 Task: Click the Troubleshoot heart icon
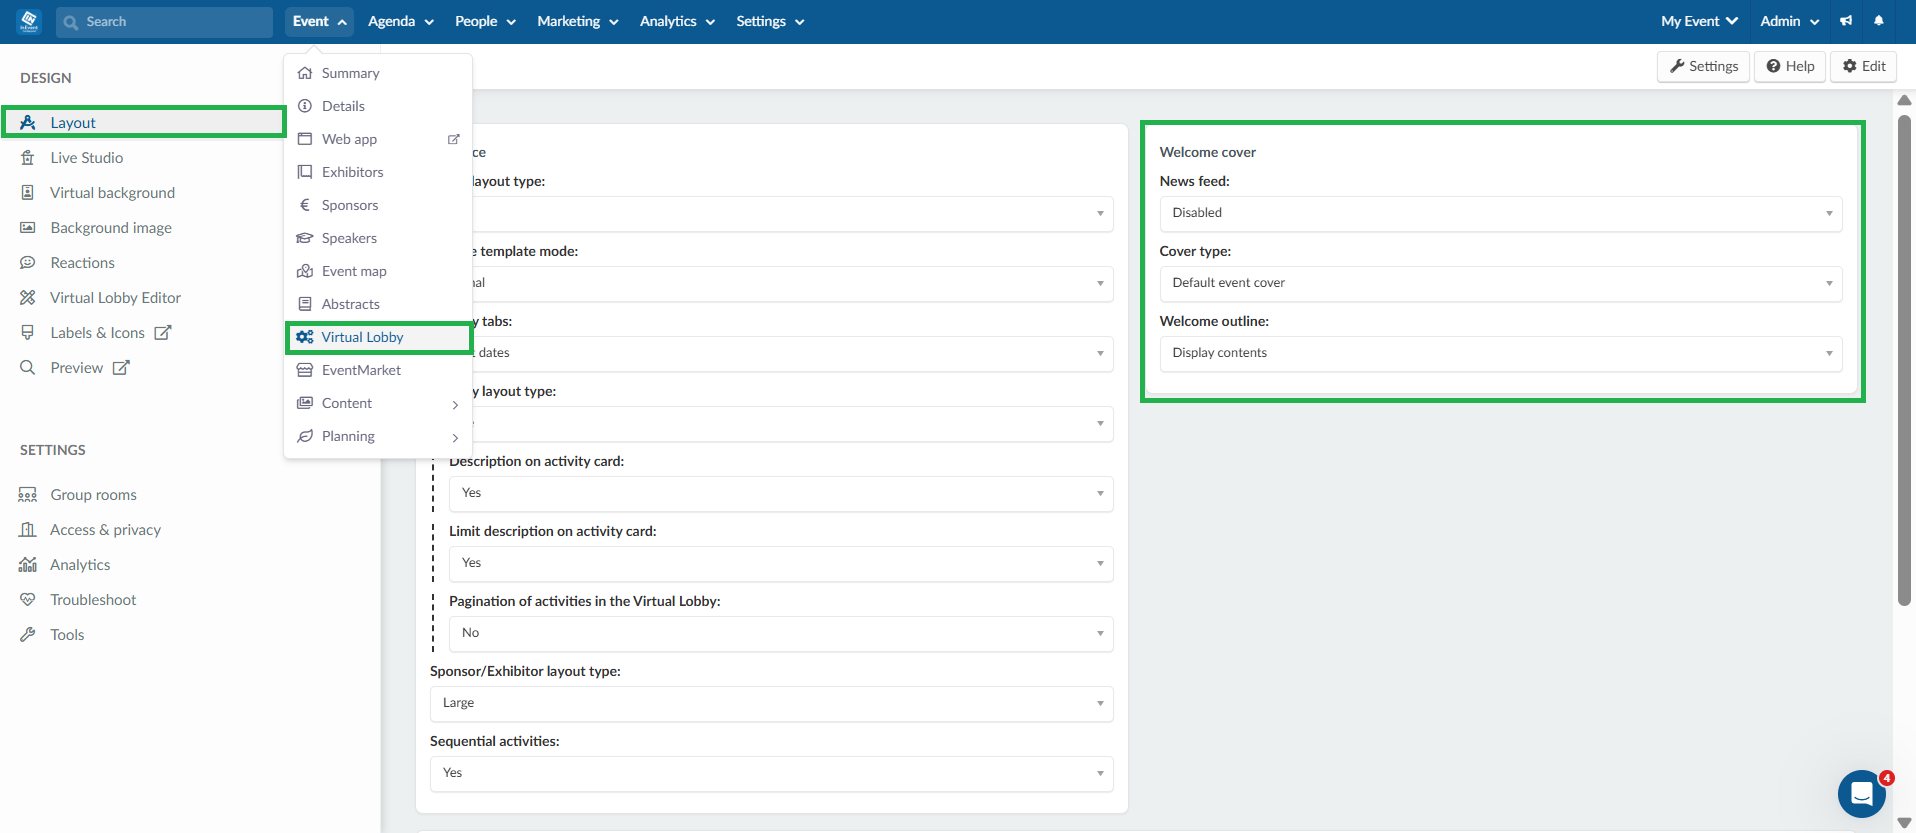(x=28, y=600)
